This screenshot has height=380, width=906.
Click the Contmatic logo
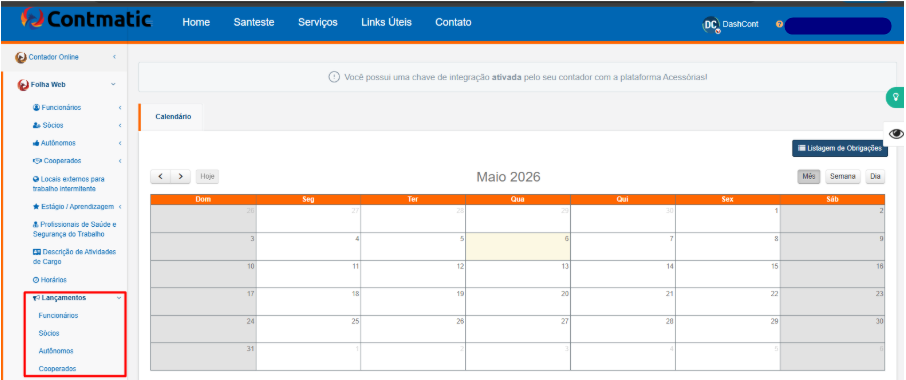(87, 19)
